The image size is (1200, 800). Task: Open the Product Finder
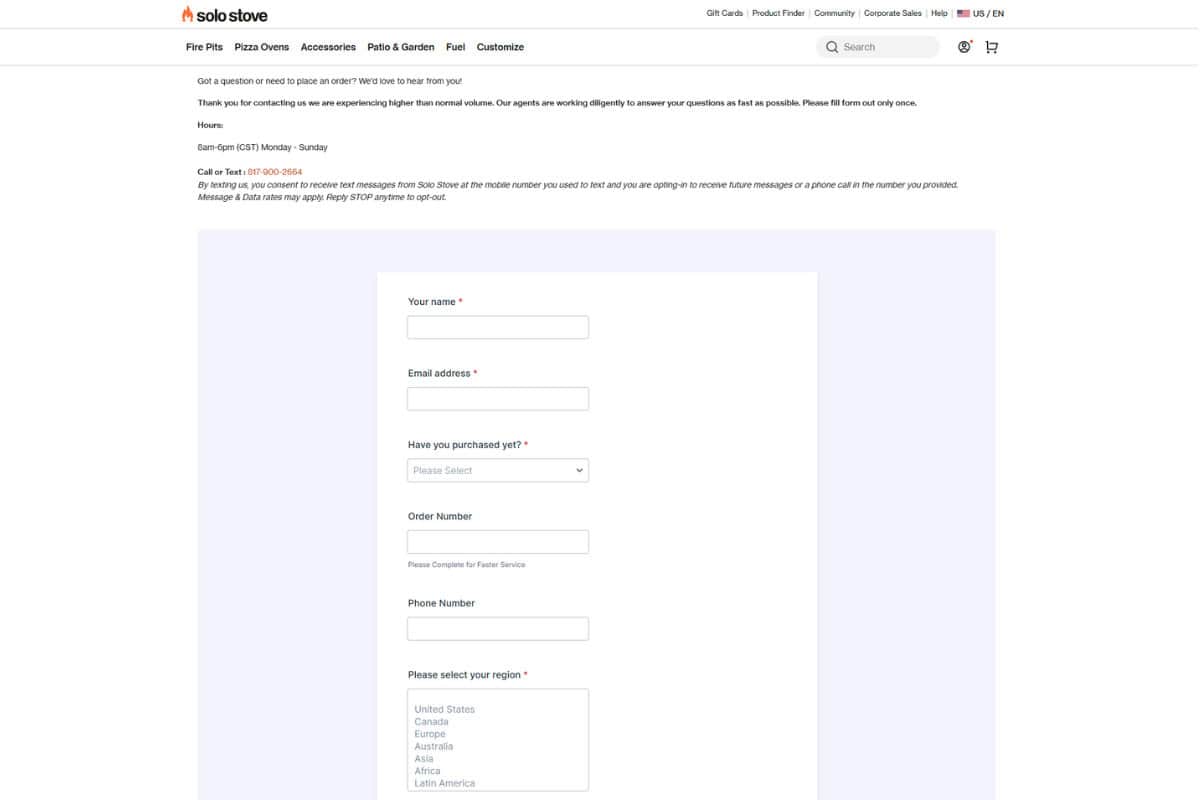tap(778, 13)
